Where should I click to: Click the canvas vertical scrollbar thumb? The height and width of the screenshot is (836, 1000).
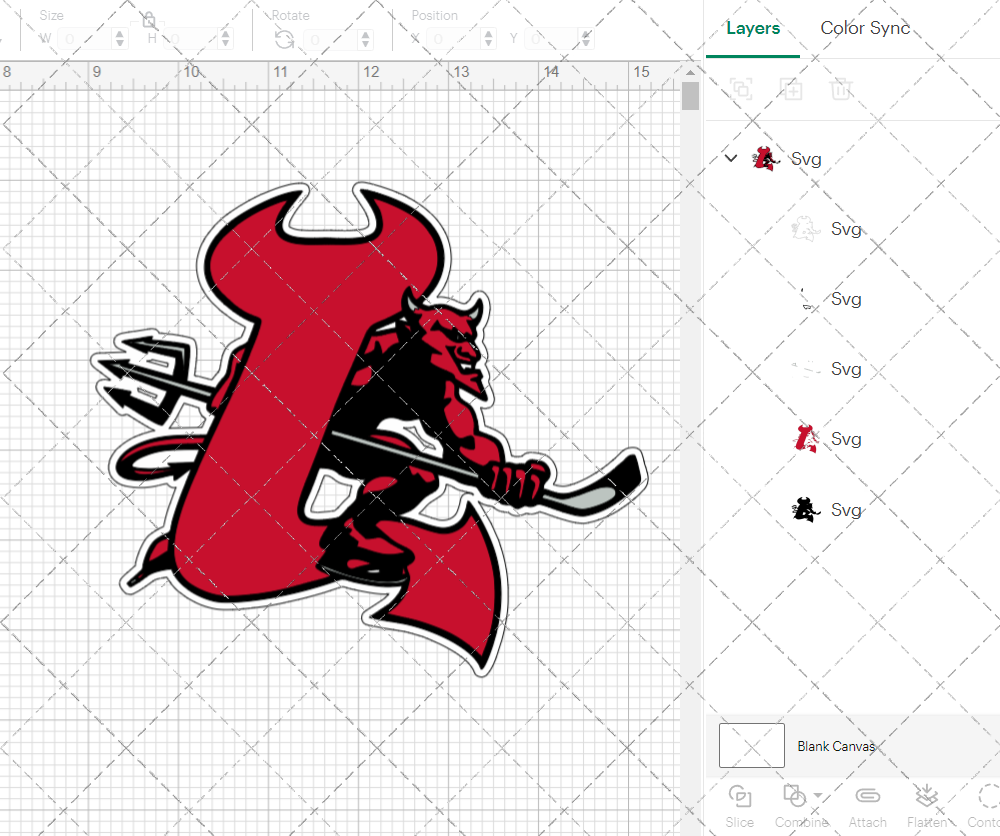point(690,96)
